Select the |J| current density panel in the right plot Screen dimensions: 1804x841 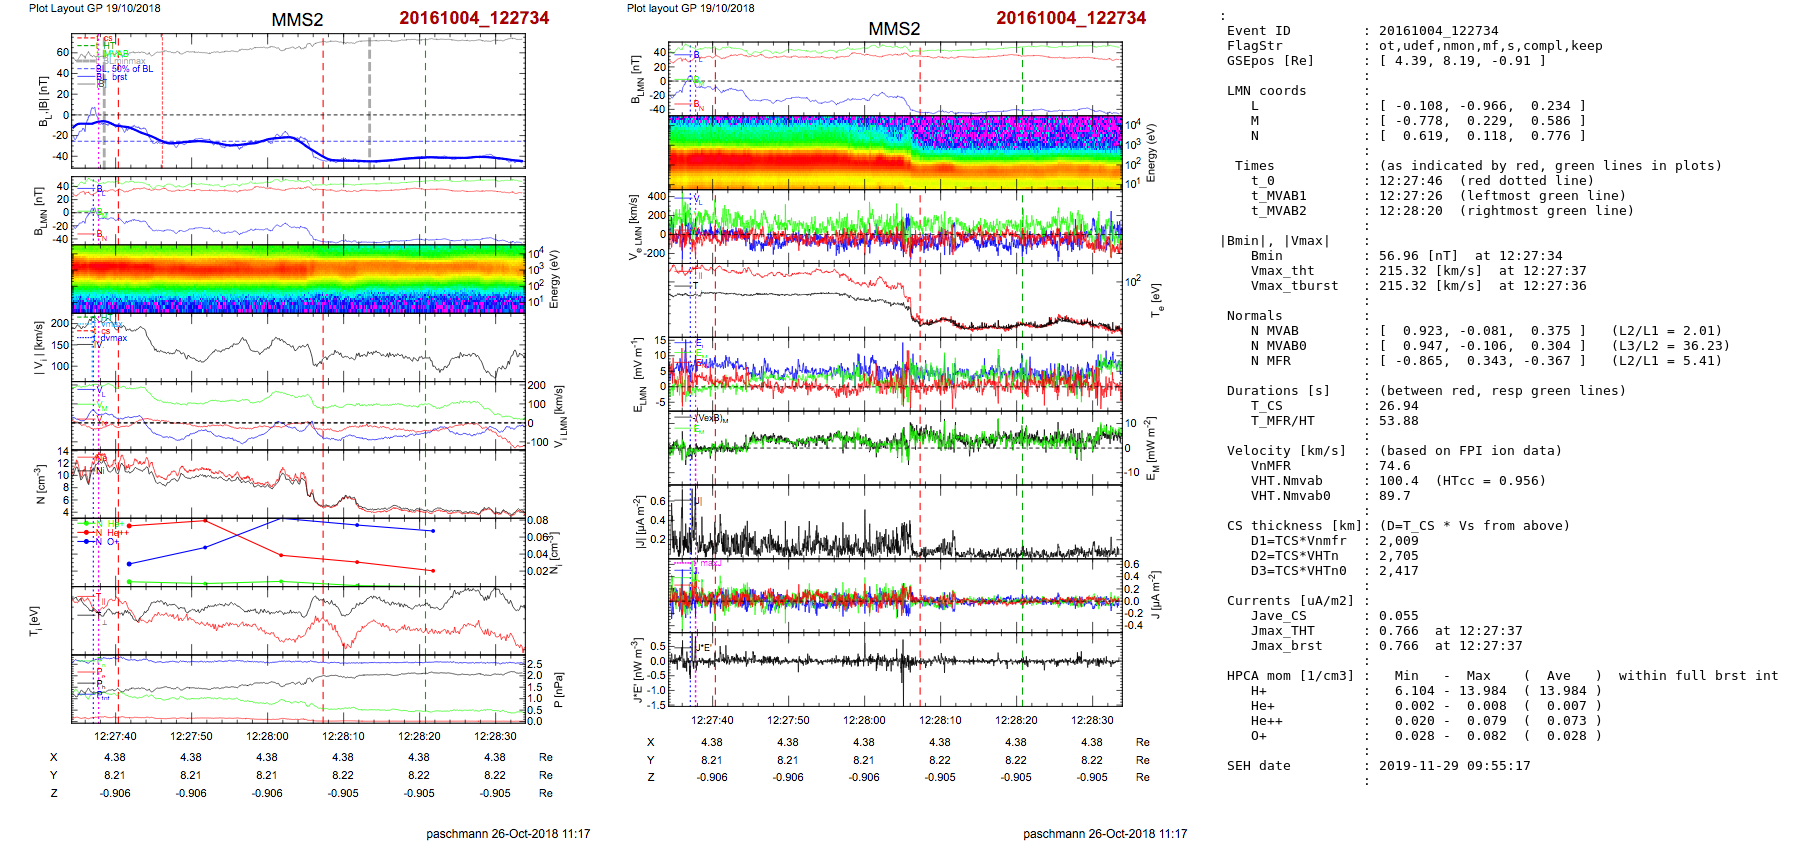[x=895, y=520]
